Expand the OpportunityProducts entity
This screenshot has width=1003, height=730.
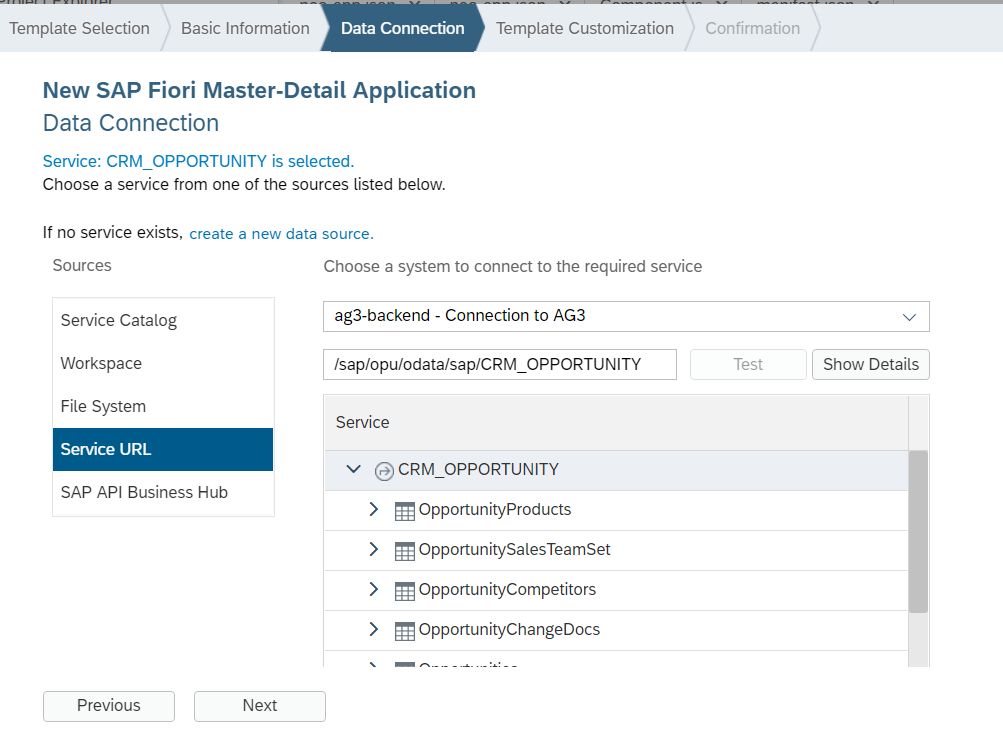pyautogui.click(x=374, y=509)
